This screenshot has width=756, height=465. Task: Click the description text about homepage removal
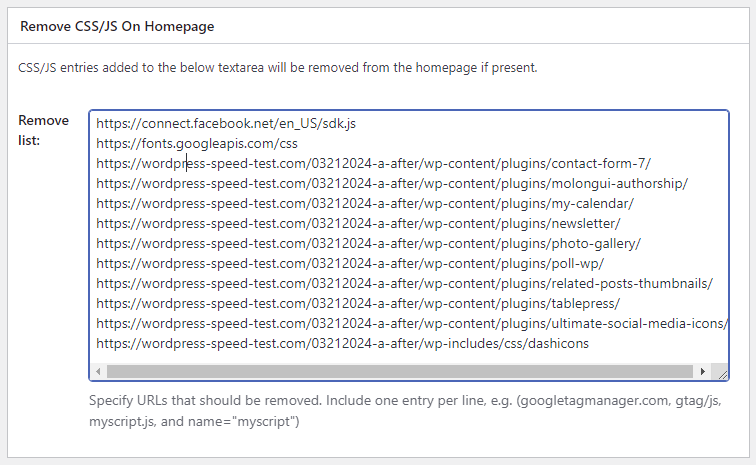278,68
